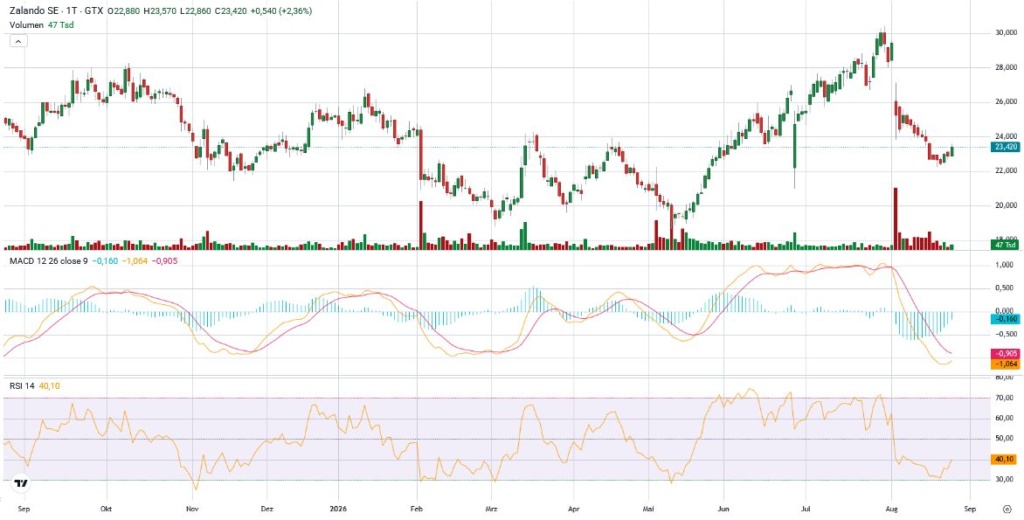
Task: Click the 70,00 RSI axis label
Action: coord(1006,397)
